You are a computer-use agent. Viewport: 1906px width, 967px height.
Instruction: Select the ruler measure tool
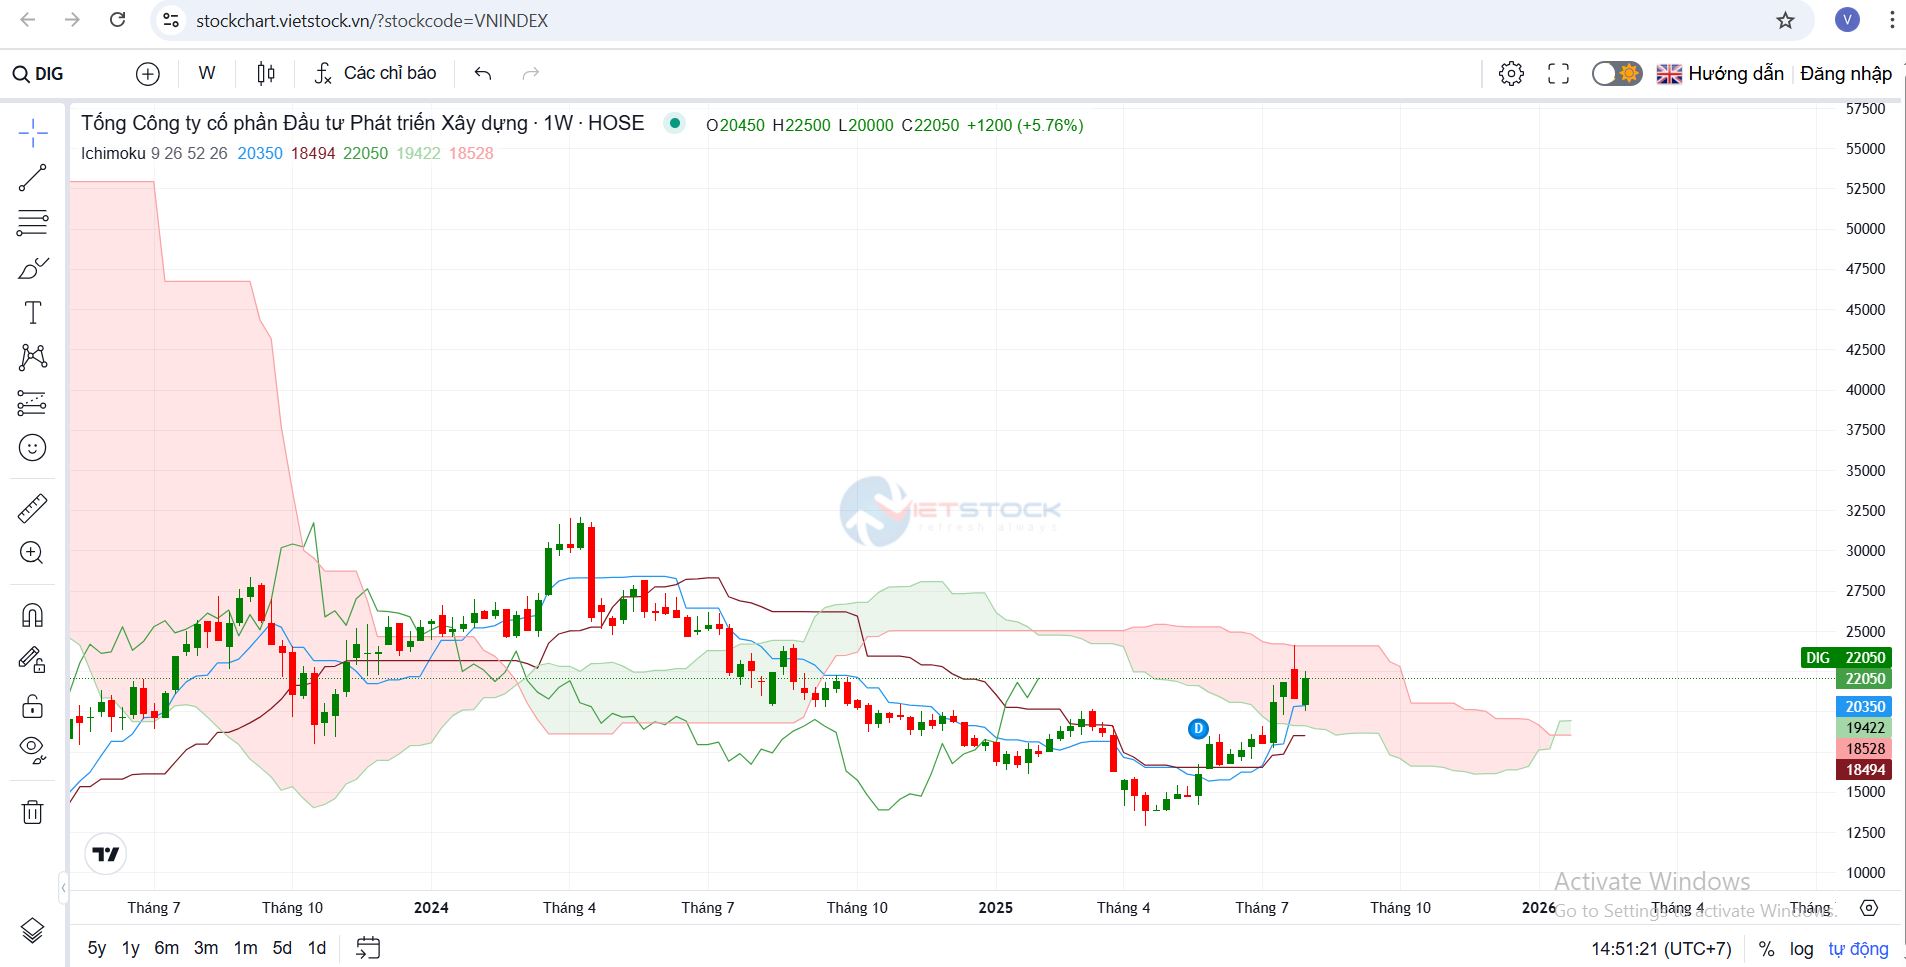[x=32, y=508]
